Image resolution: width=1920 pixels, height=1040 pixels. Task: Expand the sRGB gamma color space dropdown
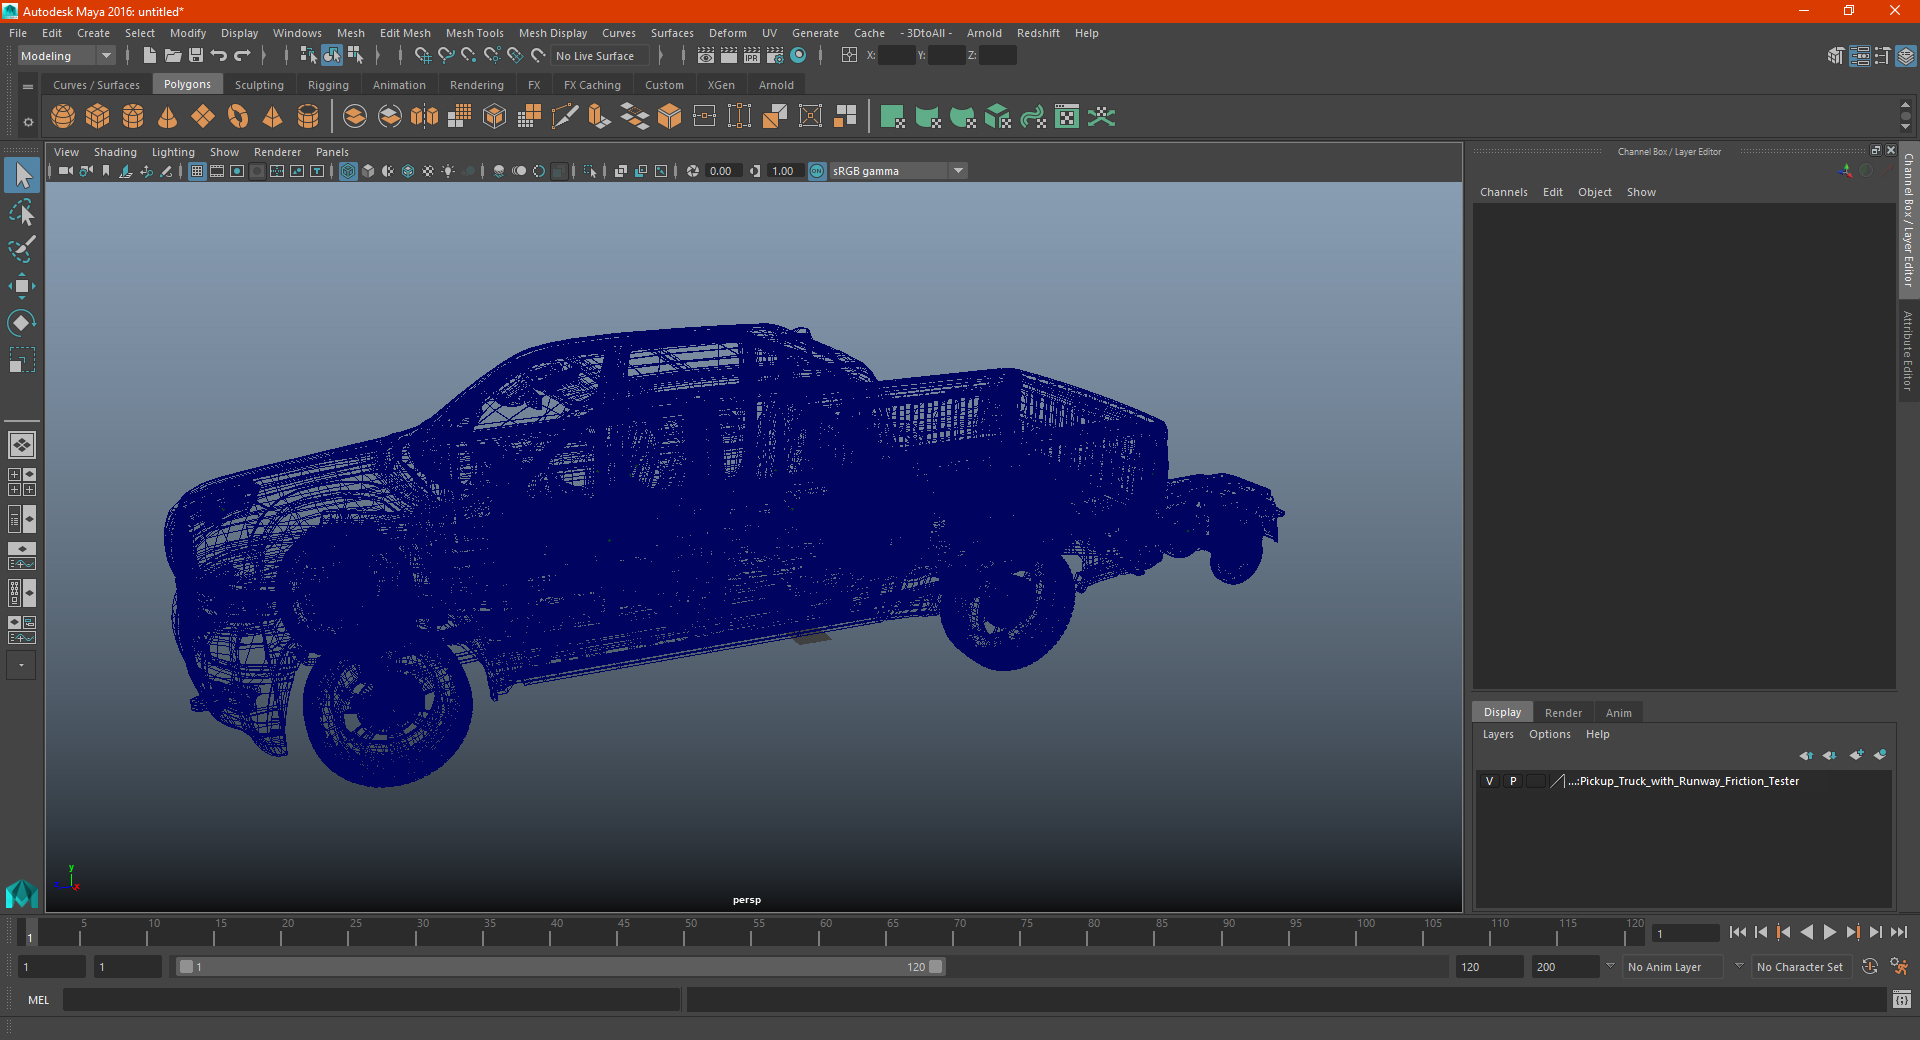tap(958, 171)
